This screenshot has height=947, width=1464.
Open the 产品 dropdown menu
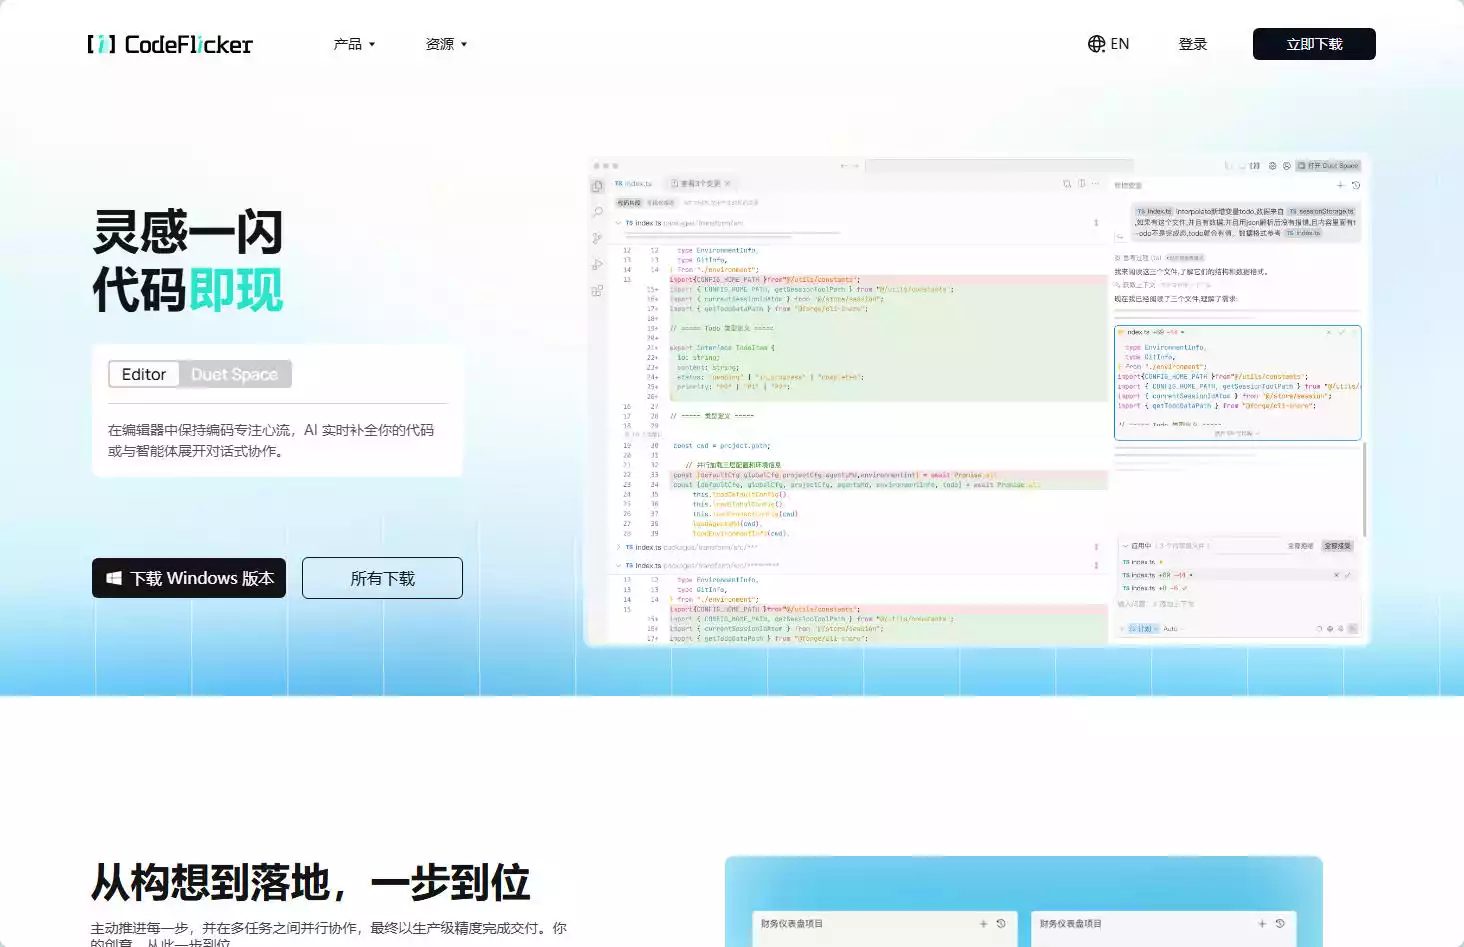tap(354, 44)
